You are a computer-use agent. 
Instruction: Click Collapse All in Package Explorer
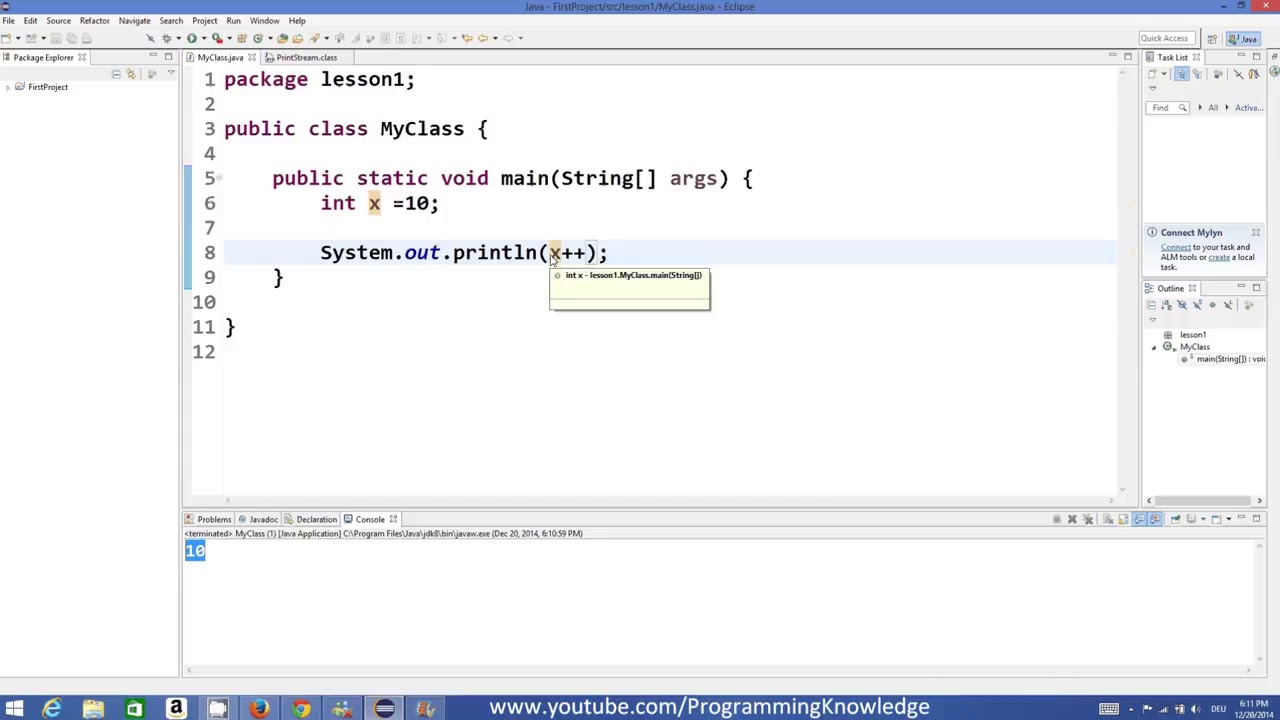click(116, 74)
